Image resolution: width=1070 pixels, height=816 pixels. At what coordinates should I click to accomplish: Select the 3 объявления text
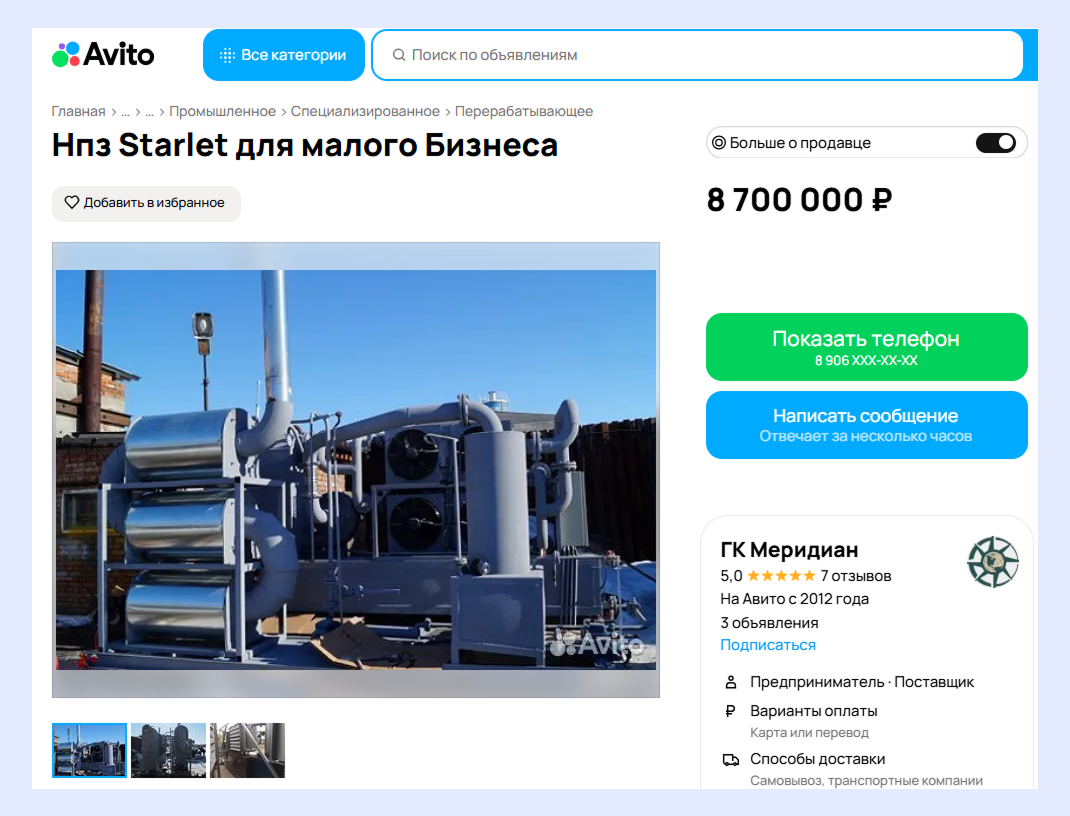[x=770, y=623]
